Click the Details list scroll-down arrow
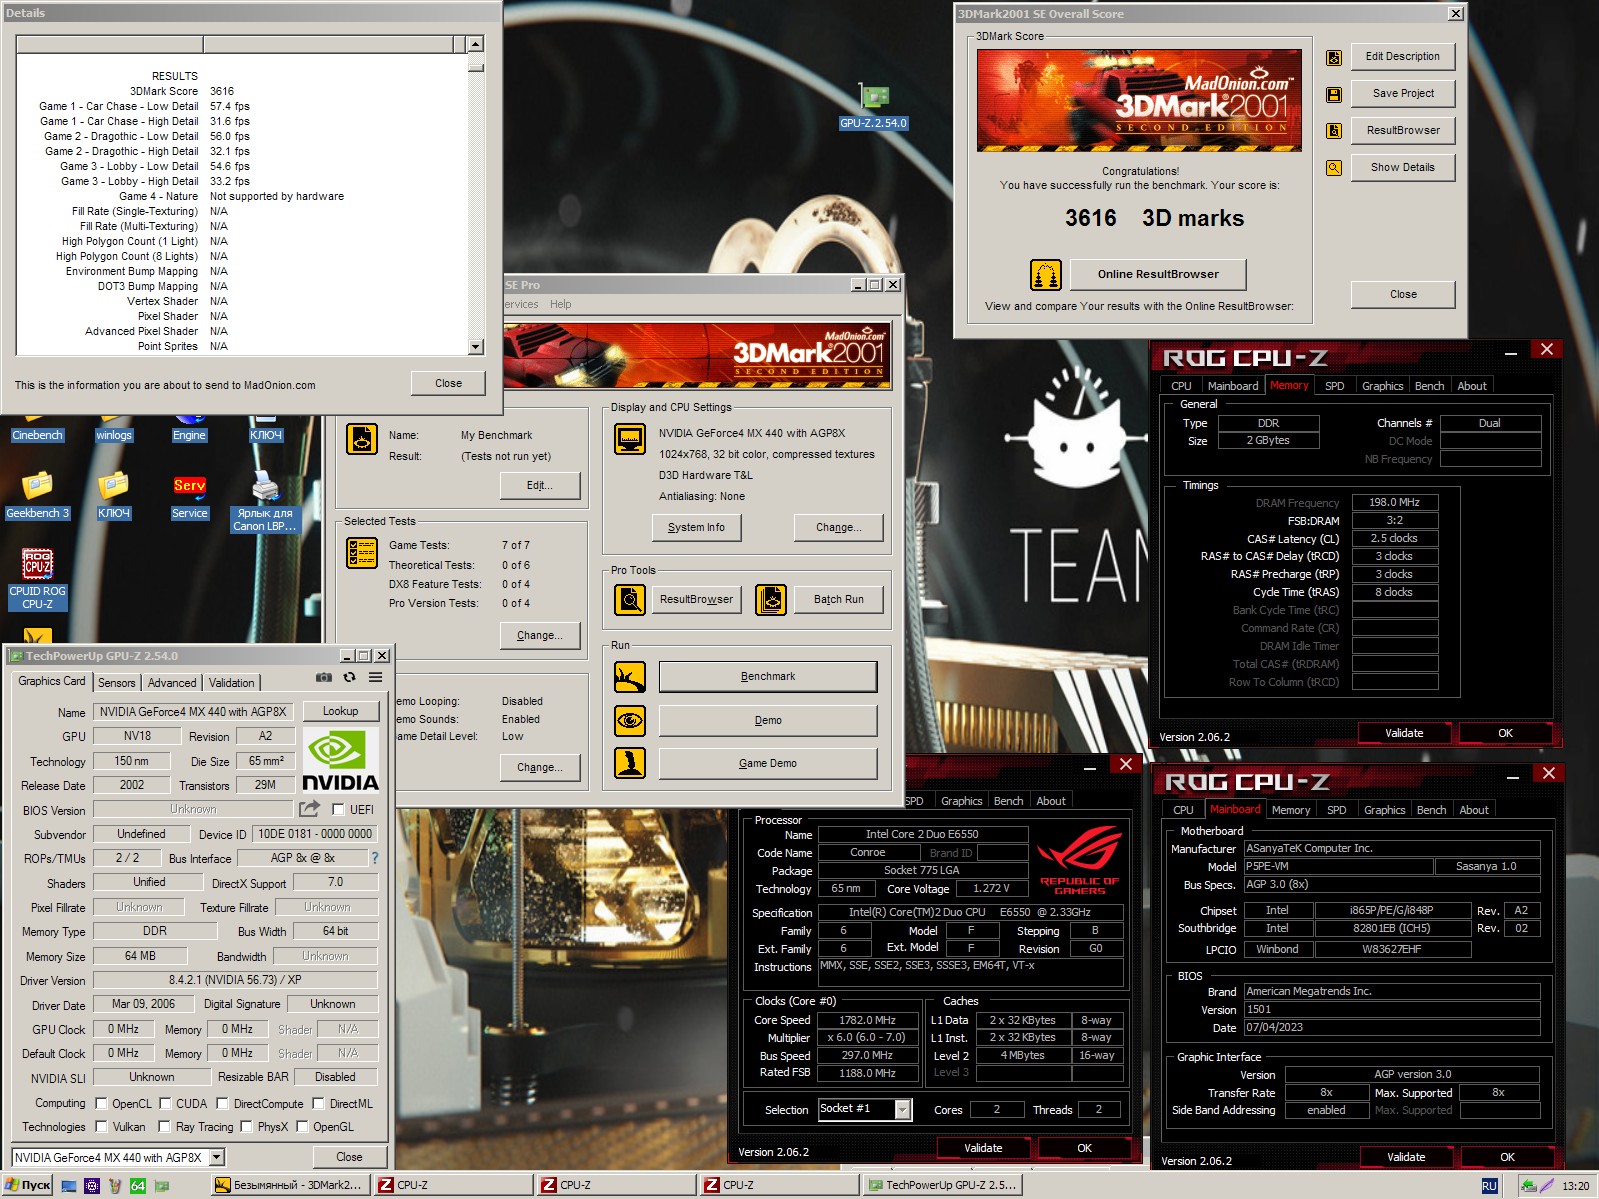Viewport: 1599px width, 1199px height. 475,347
